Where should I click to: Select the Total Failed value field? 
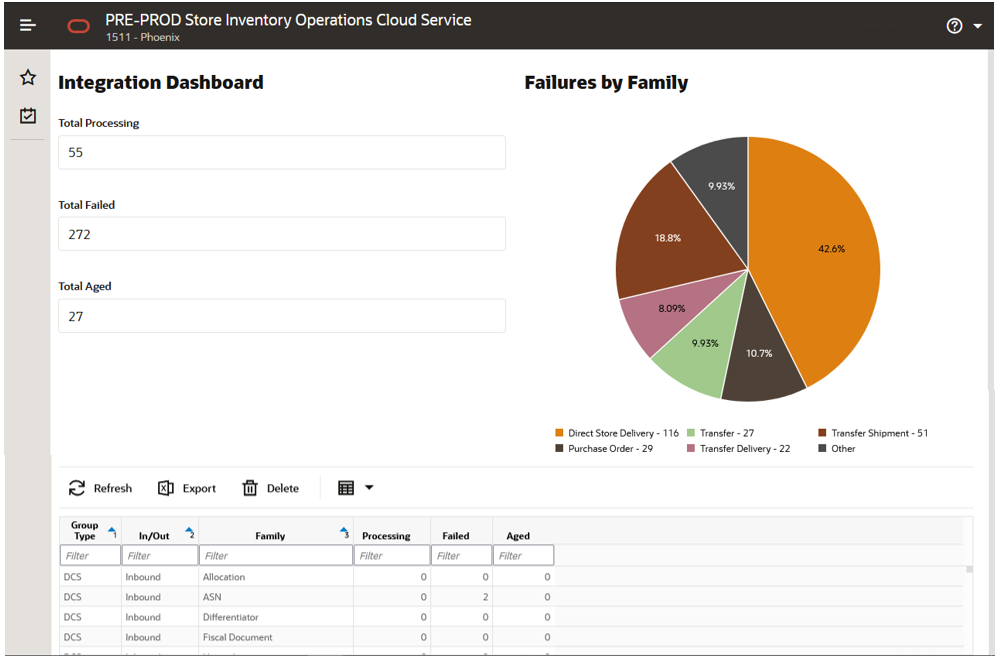281,233
